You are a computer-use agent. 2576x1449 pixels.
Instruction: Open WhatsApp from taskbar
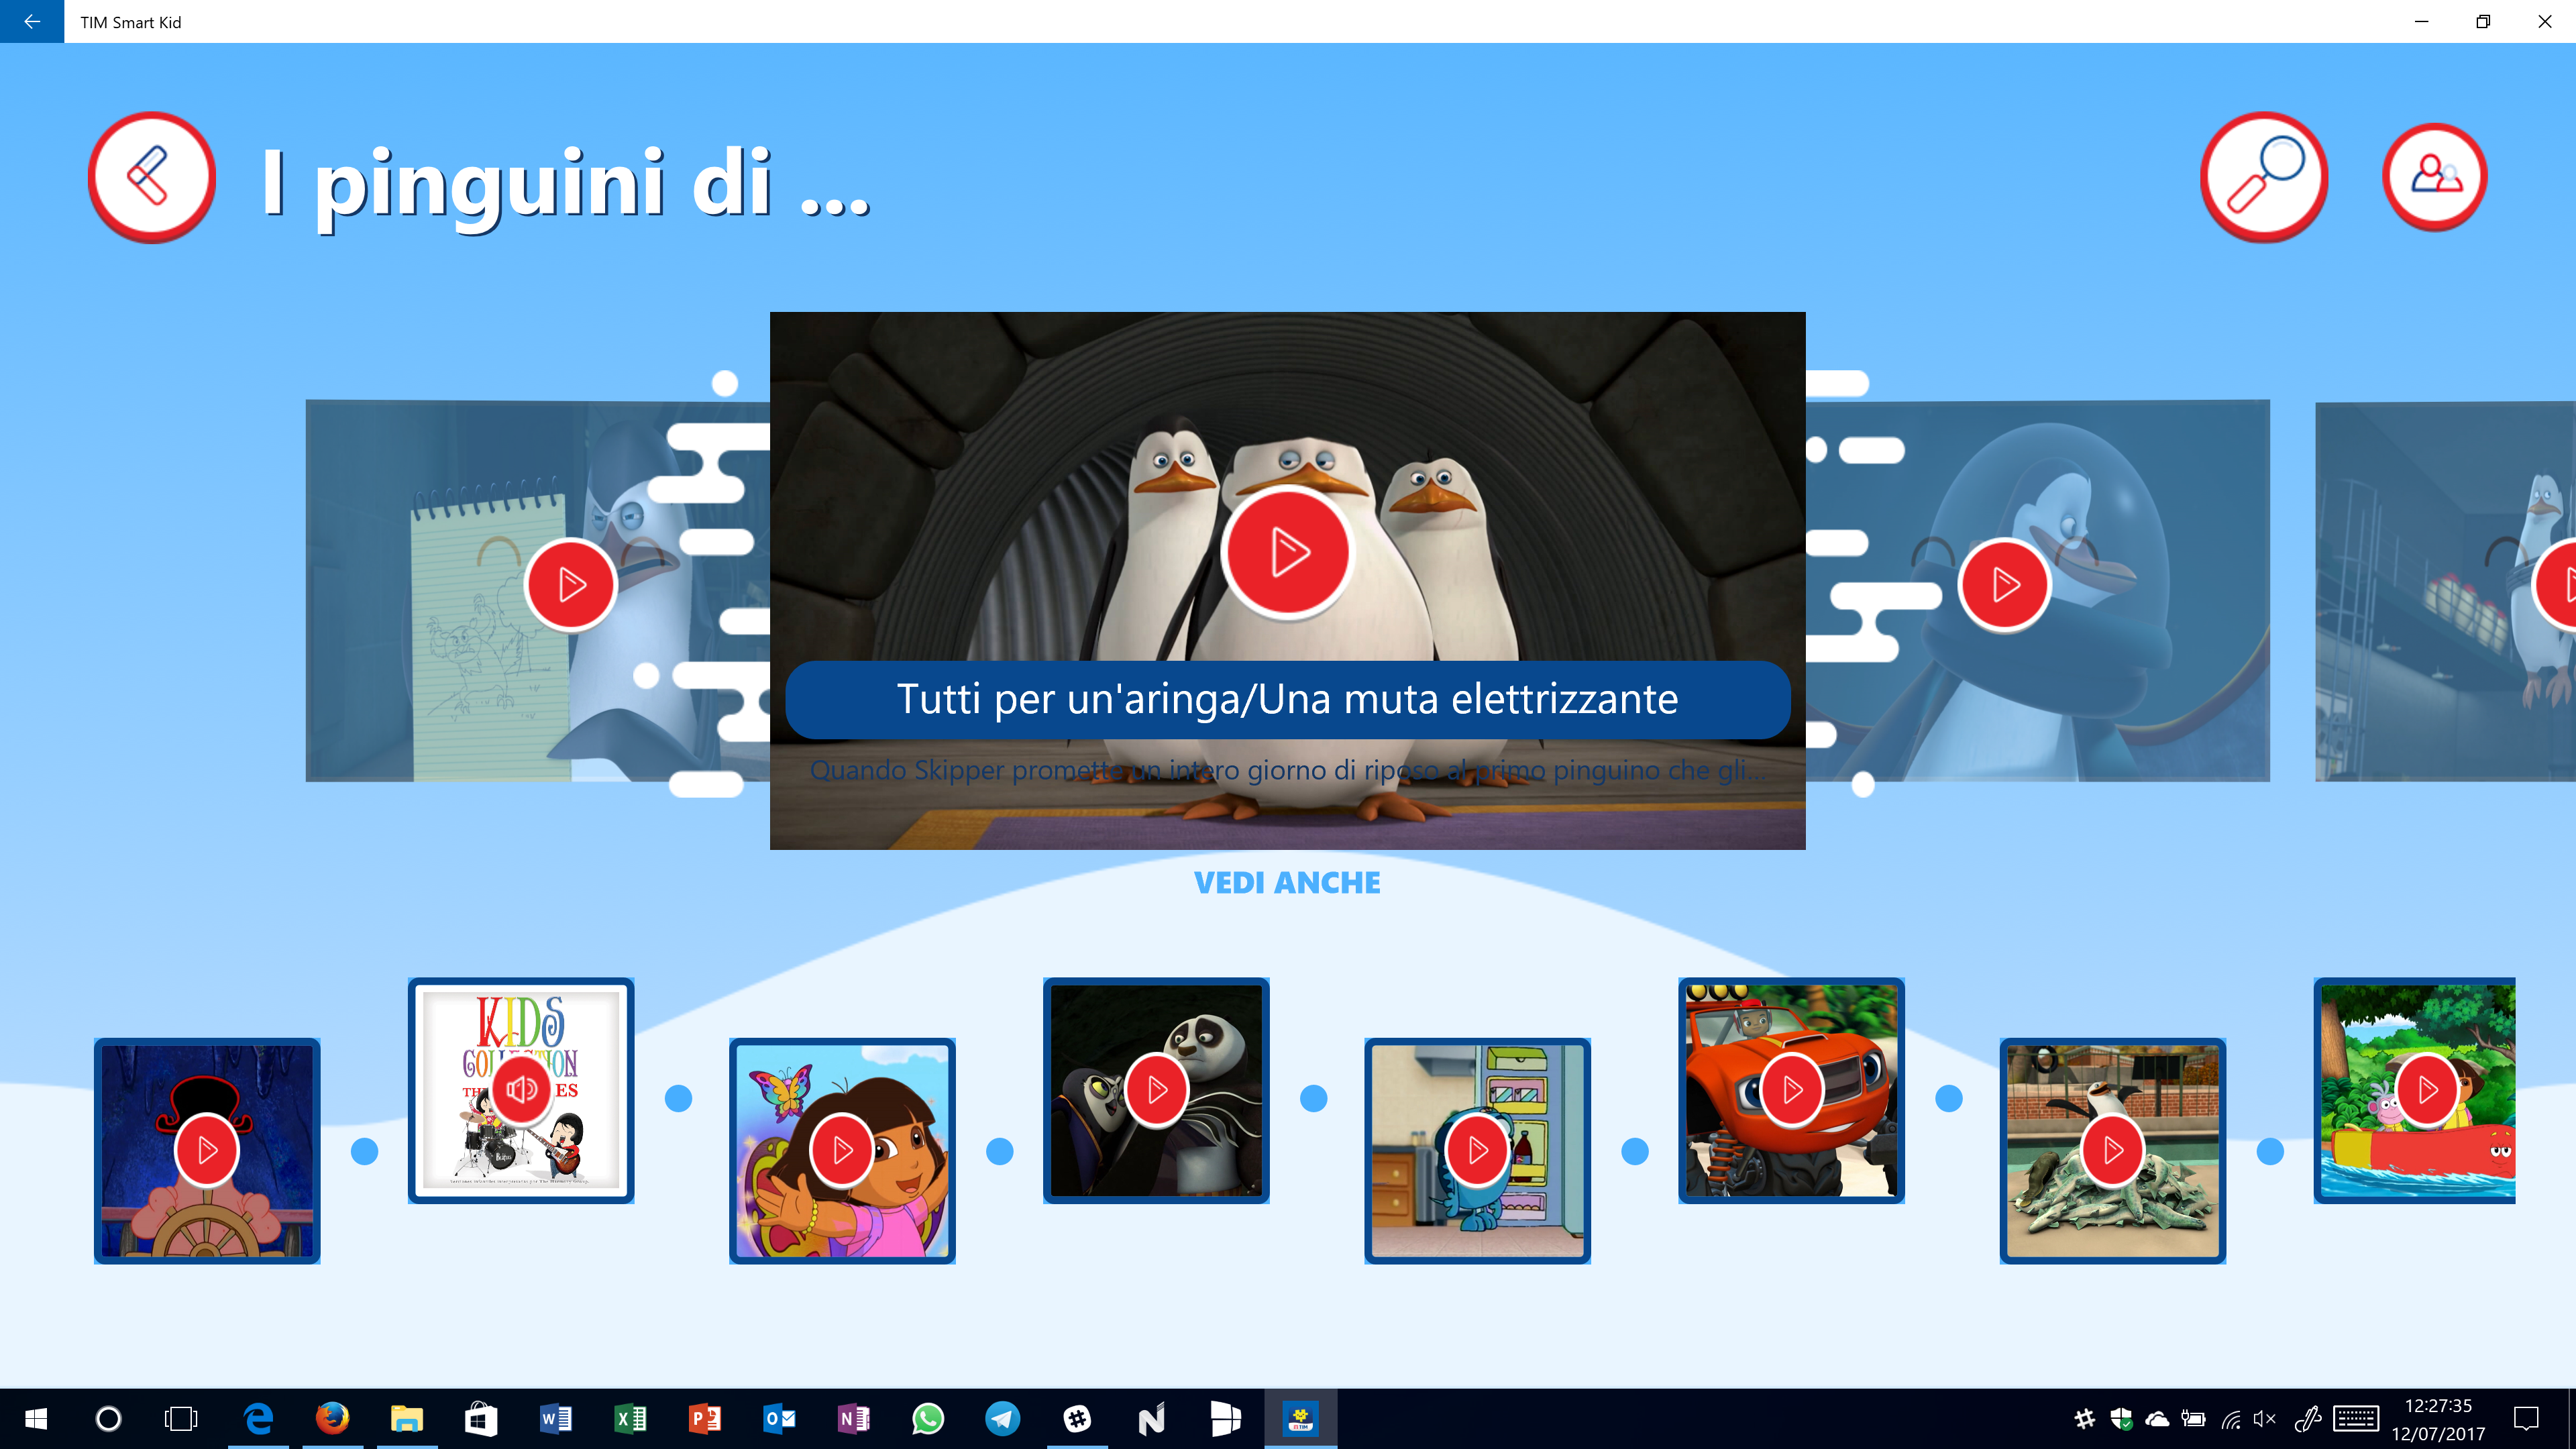pyautogui.click(x=928, y=1418)
